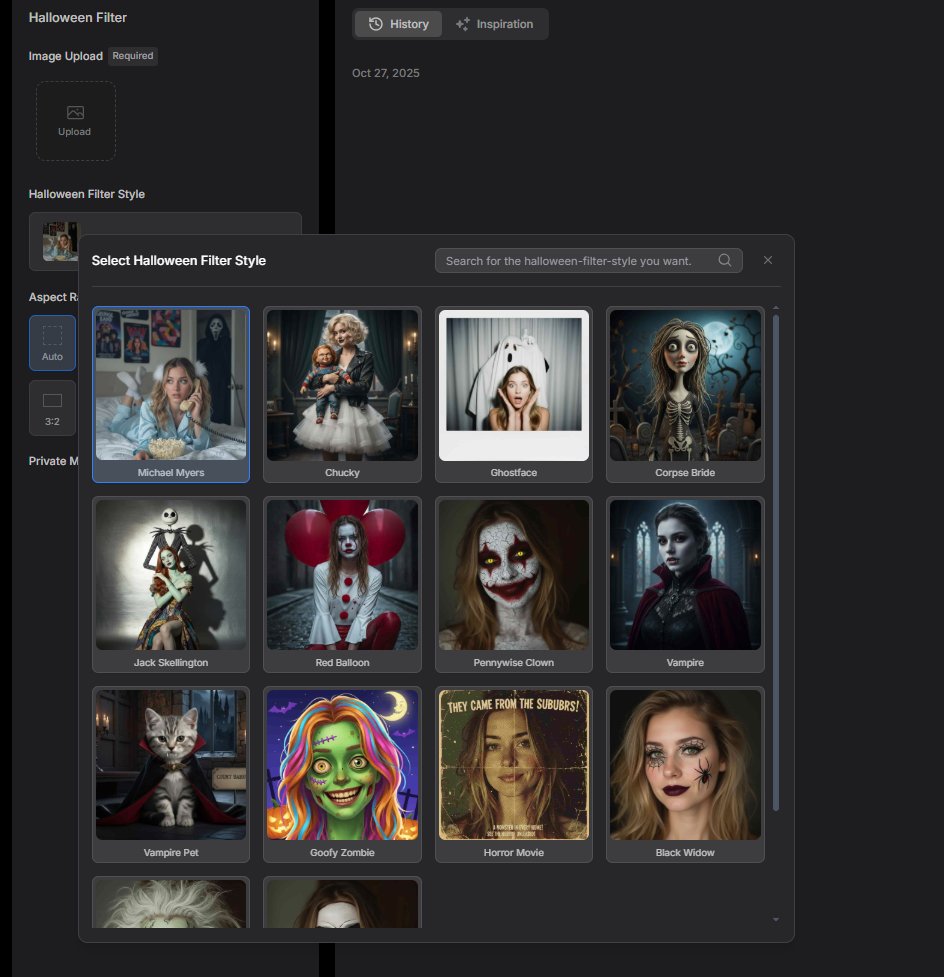Pick the Horror Movie poster style
Screen dimensions: 944x977
(513, 774)
